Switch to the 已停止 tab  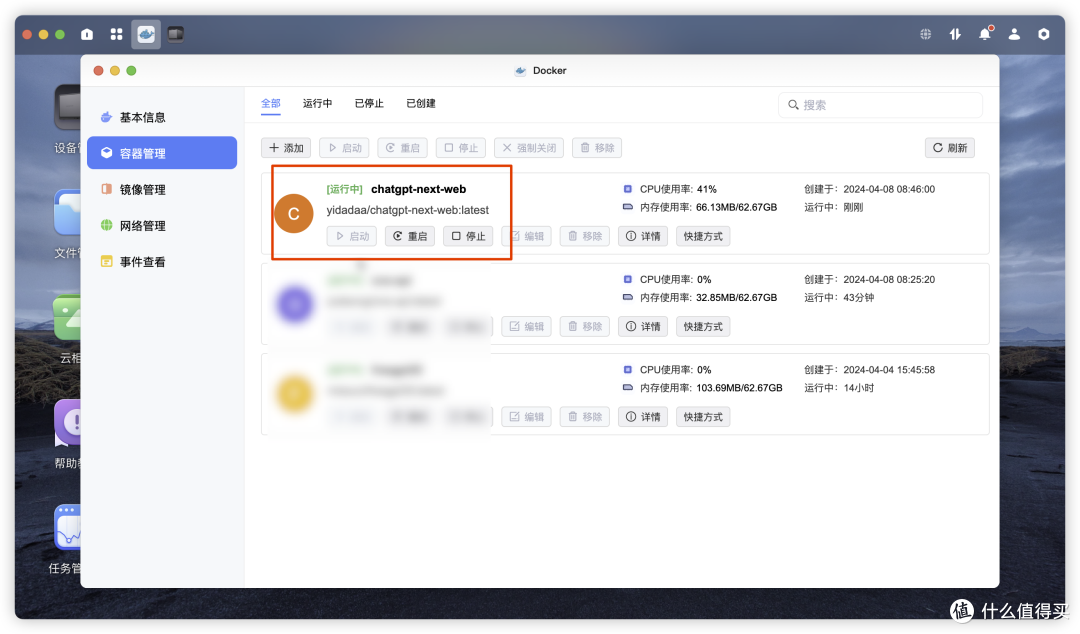[x=369, y=103]
